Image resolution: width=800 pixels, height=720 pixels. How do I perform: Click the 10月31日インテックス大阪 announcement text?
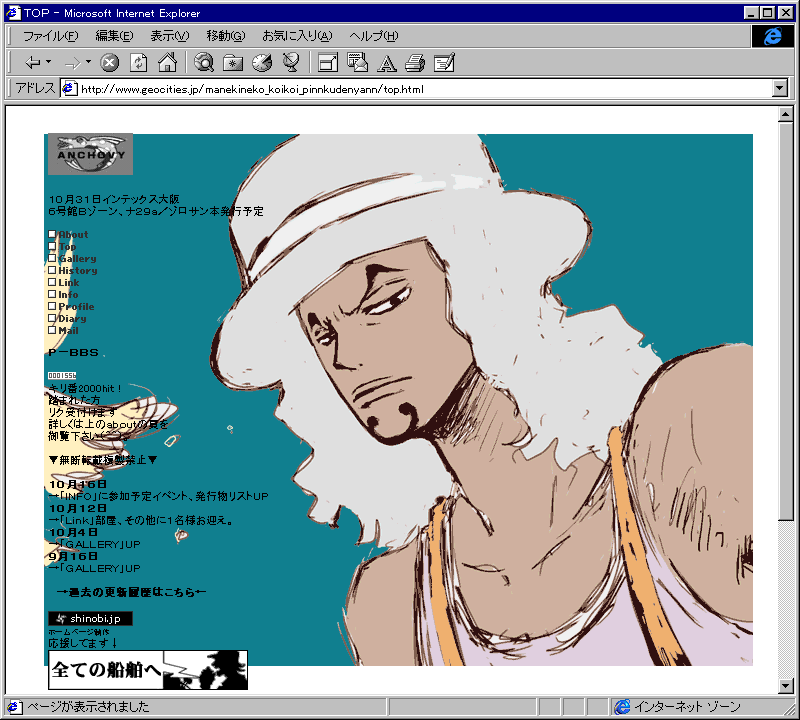[x=114, y=199]
